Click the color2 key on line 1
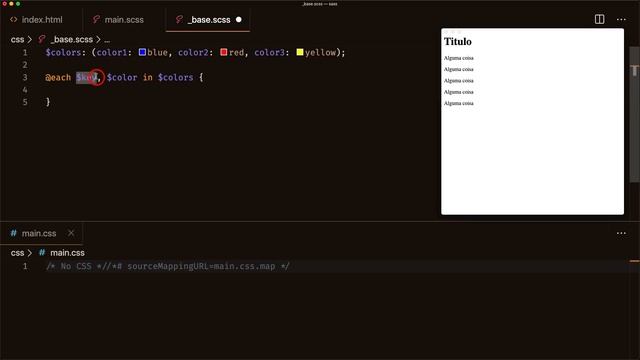Screen dimensions: 640x360 (193, 53)
